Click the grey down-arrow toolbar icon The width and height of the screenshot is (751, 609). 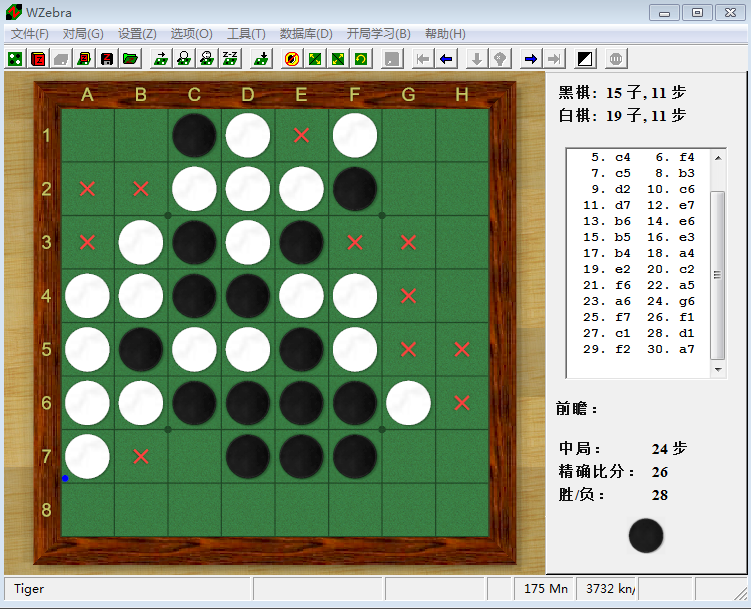tap(477, 59)
